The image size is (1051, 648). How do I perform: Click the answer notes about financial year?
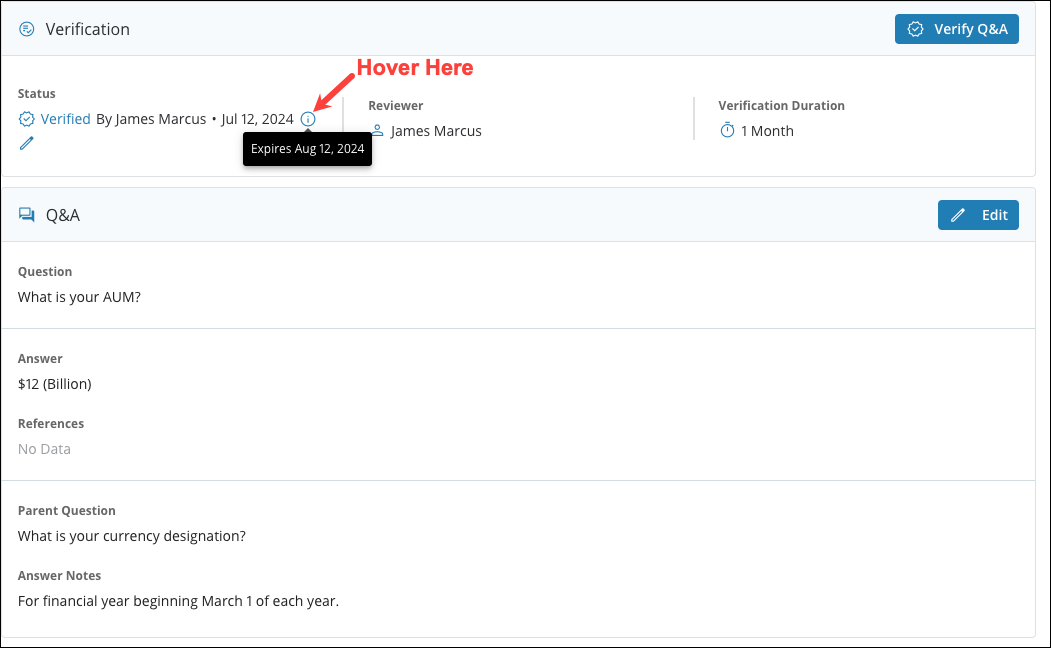[x=178, y=601]
